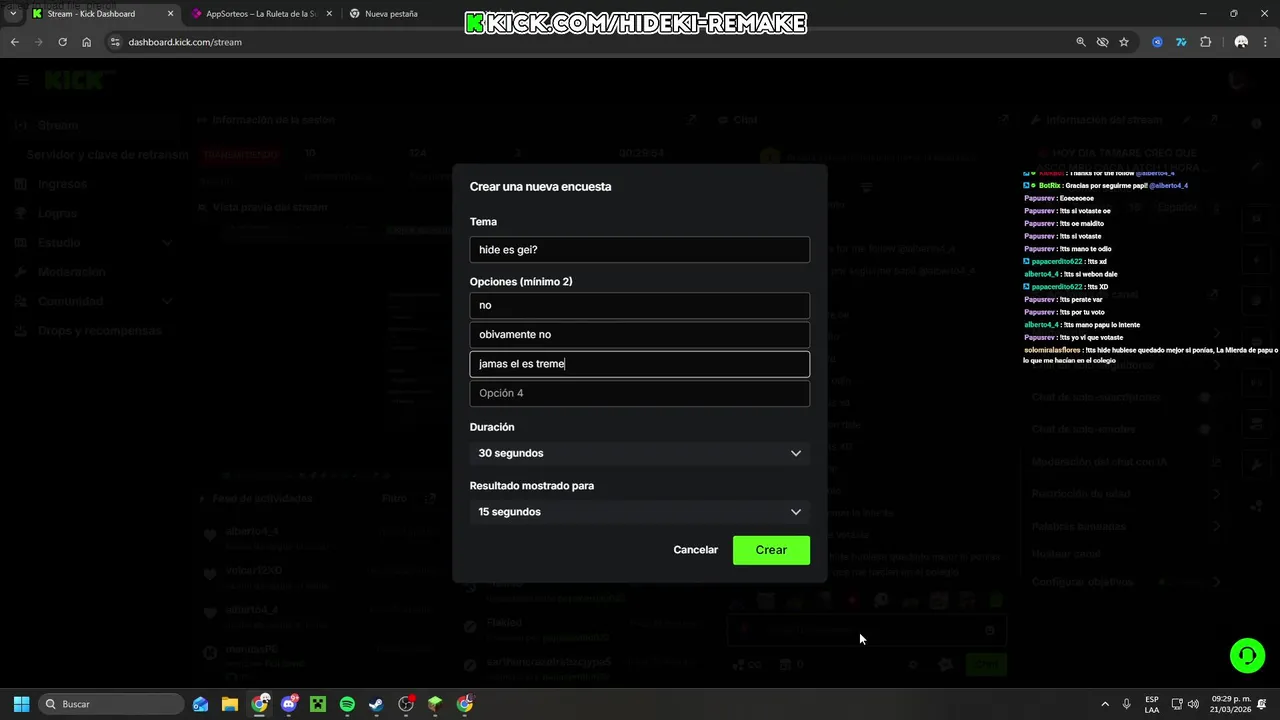Screen dimensions: 1280x720
Task: Click the zoom magnifier icon in address bar
Action: pyautogui.click(x=1080, y=42)
